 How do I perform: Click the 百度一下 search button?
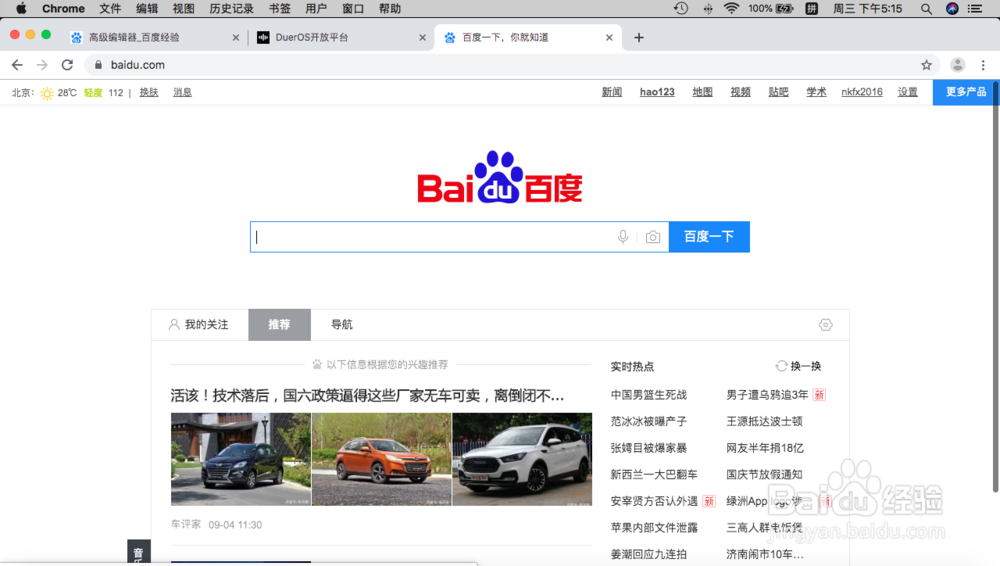pyautogui.click(x=709, y=237)
